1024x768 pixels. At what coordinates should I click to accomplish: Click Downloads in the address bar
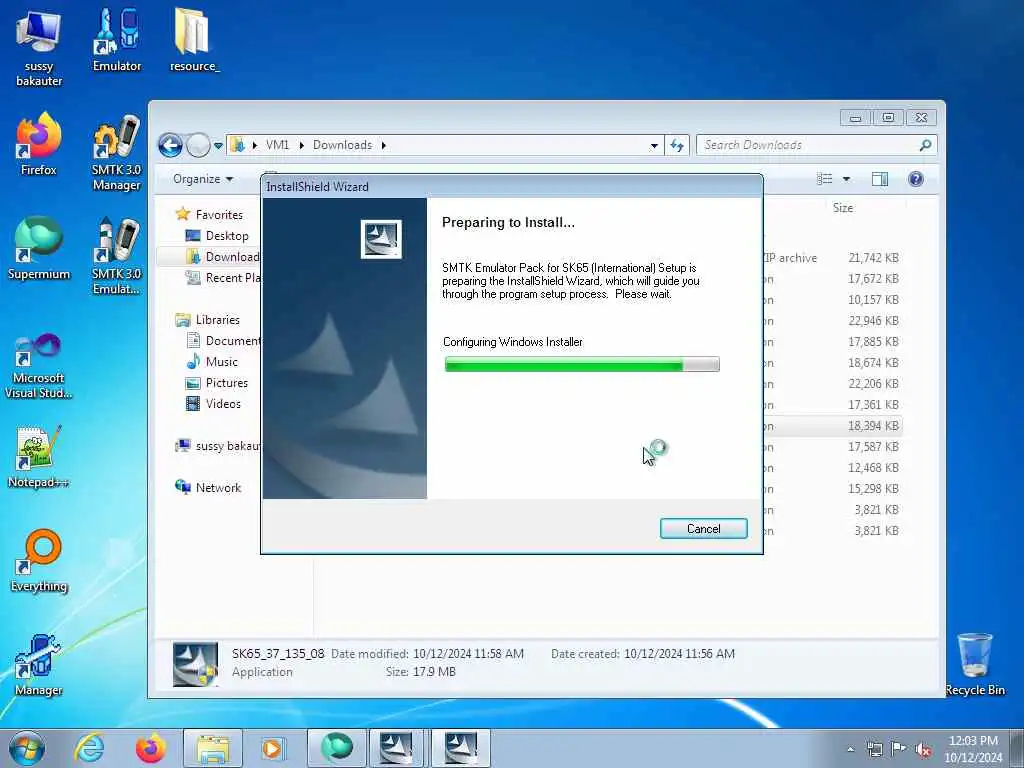coord(342,145)
